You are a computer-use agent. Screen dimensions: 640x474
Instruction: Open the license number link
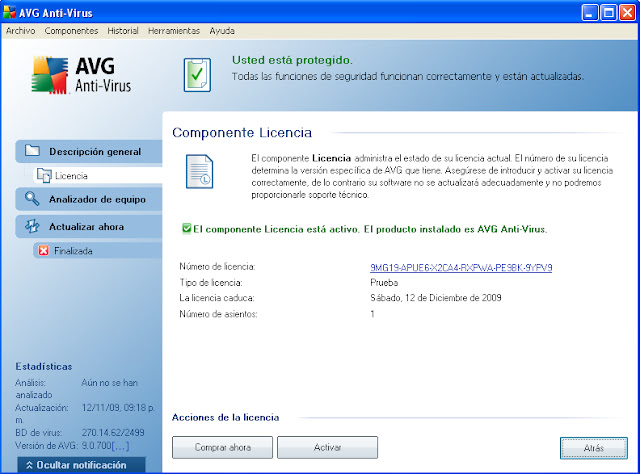(461, 268)
